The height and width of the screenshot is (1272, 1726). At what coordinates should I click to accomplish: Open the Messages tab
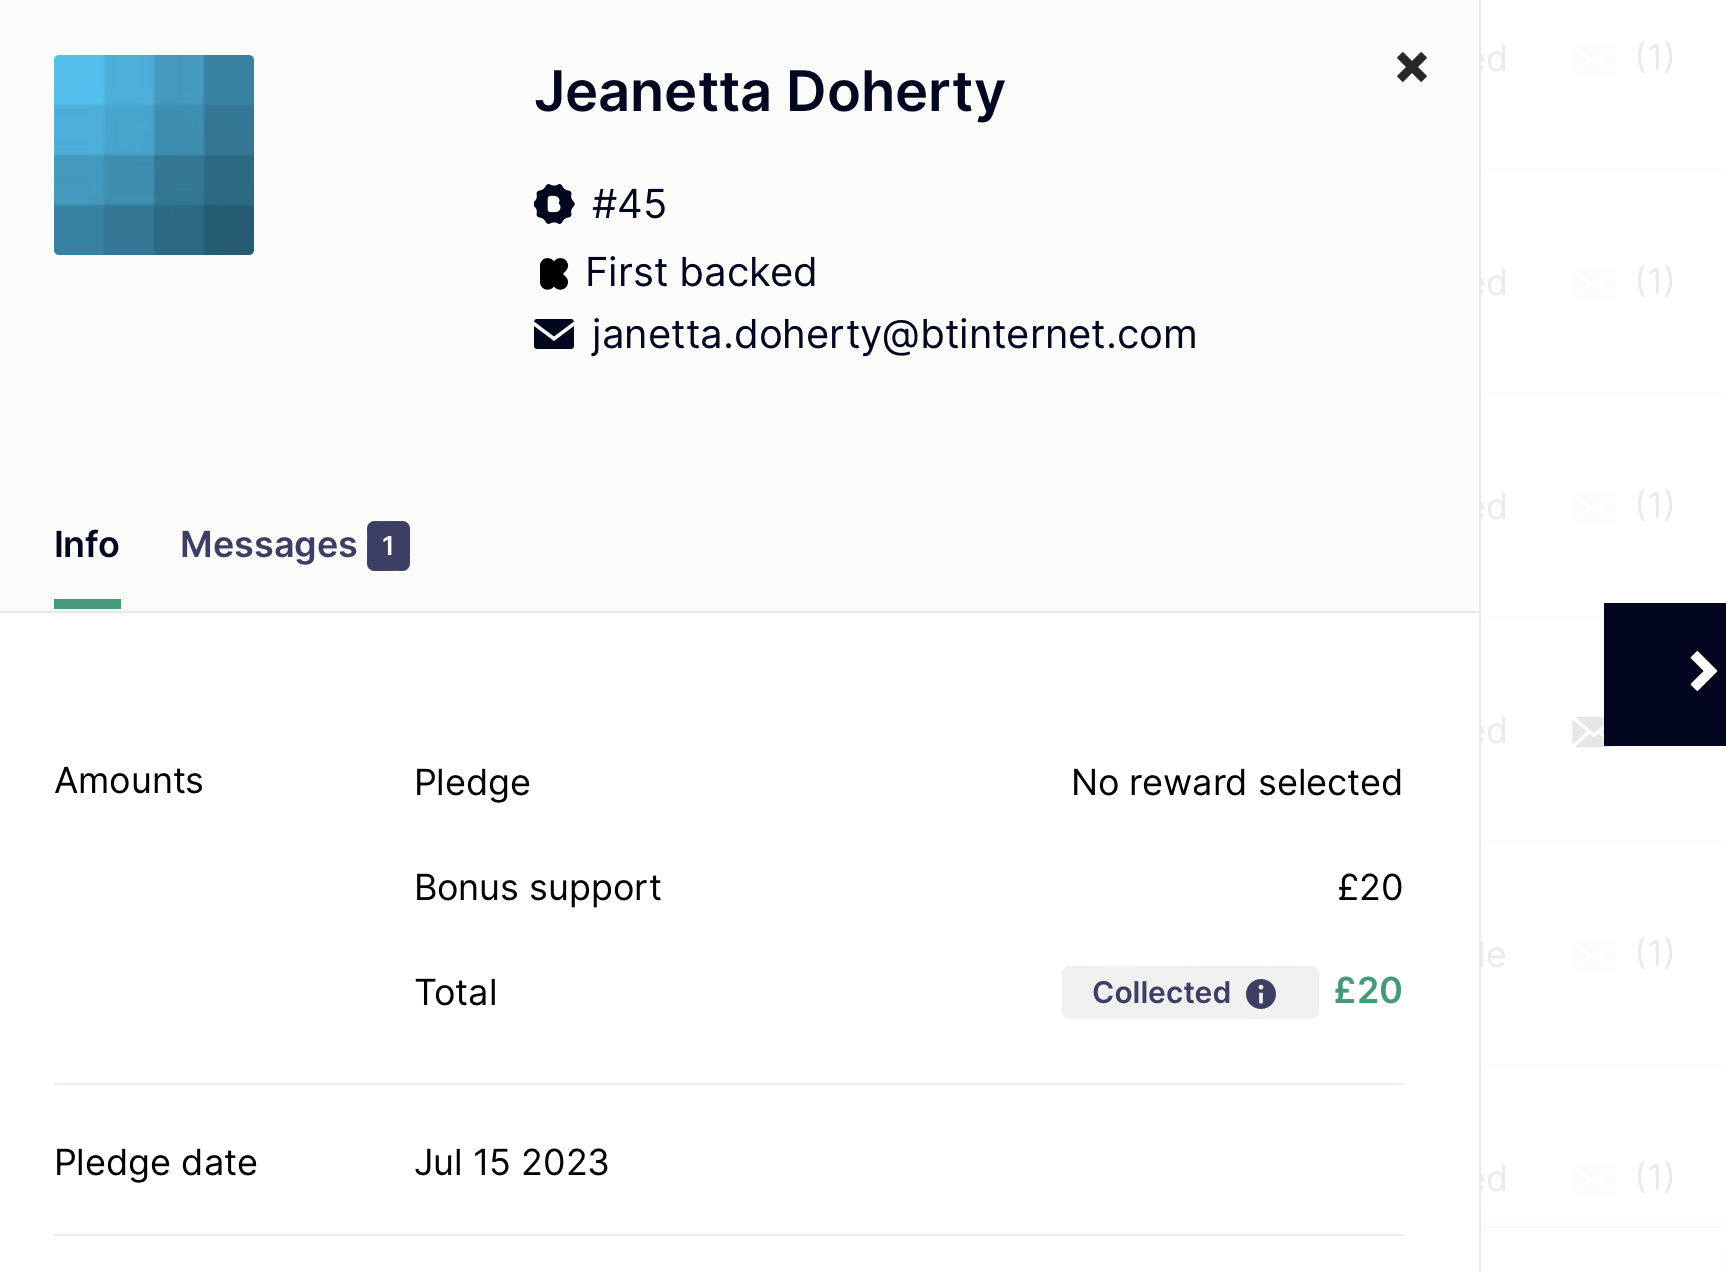coord(268,545)
